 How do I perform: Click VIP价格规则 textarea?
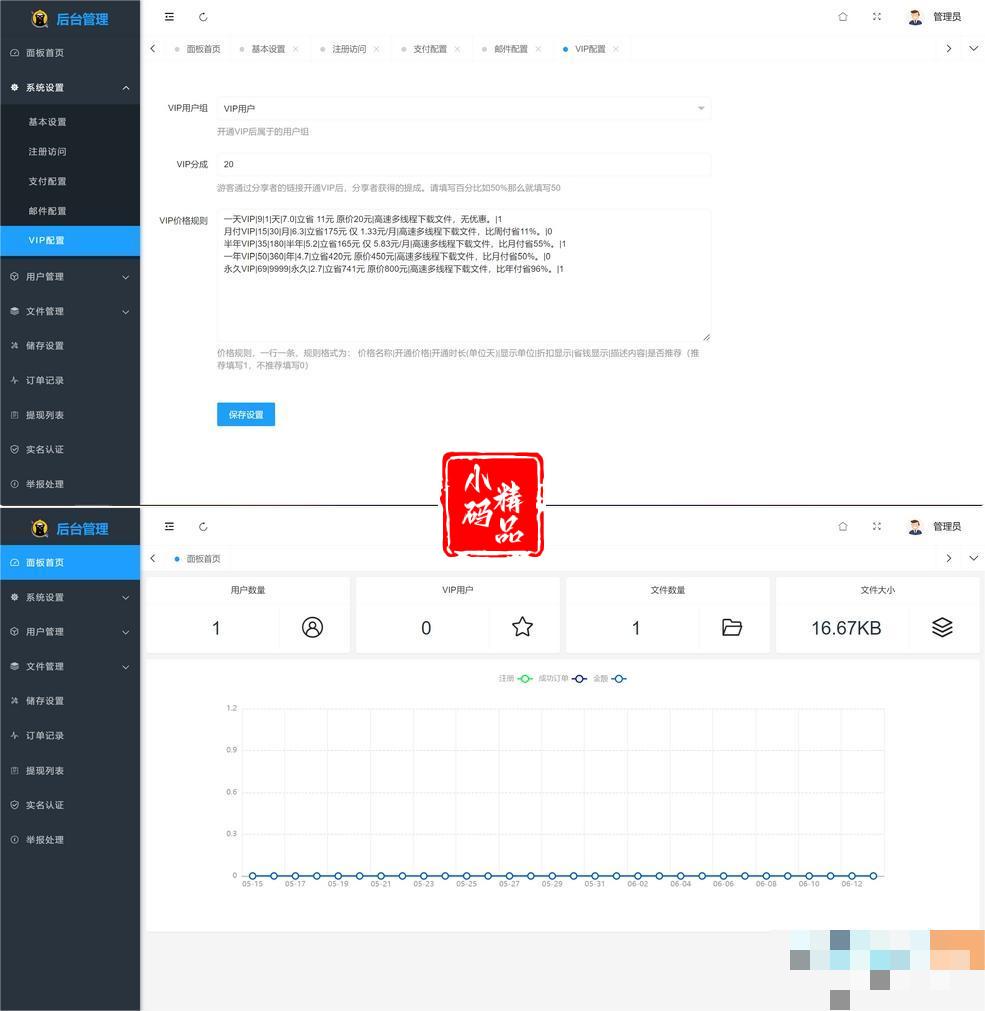point(463,275)
